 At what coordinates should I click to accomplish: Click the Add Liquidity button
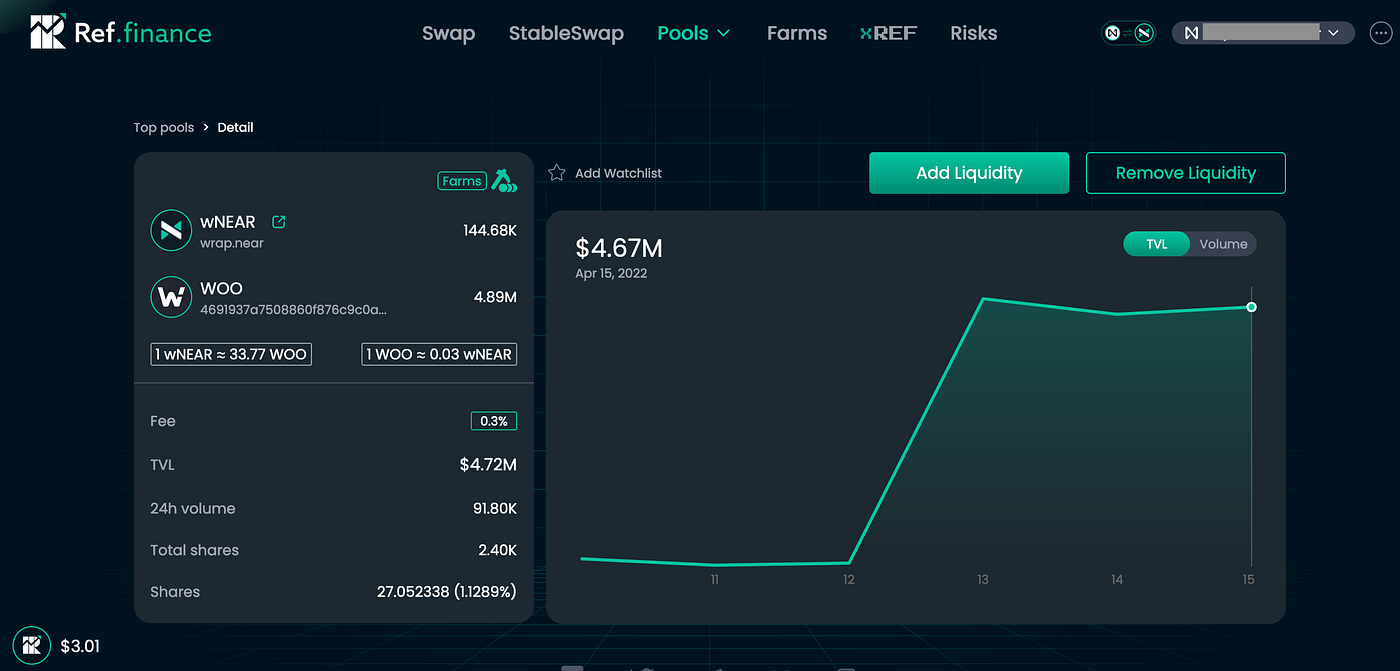click(969, 173)
